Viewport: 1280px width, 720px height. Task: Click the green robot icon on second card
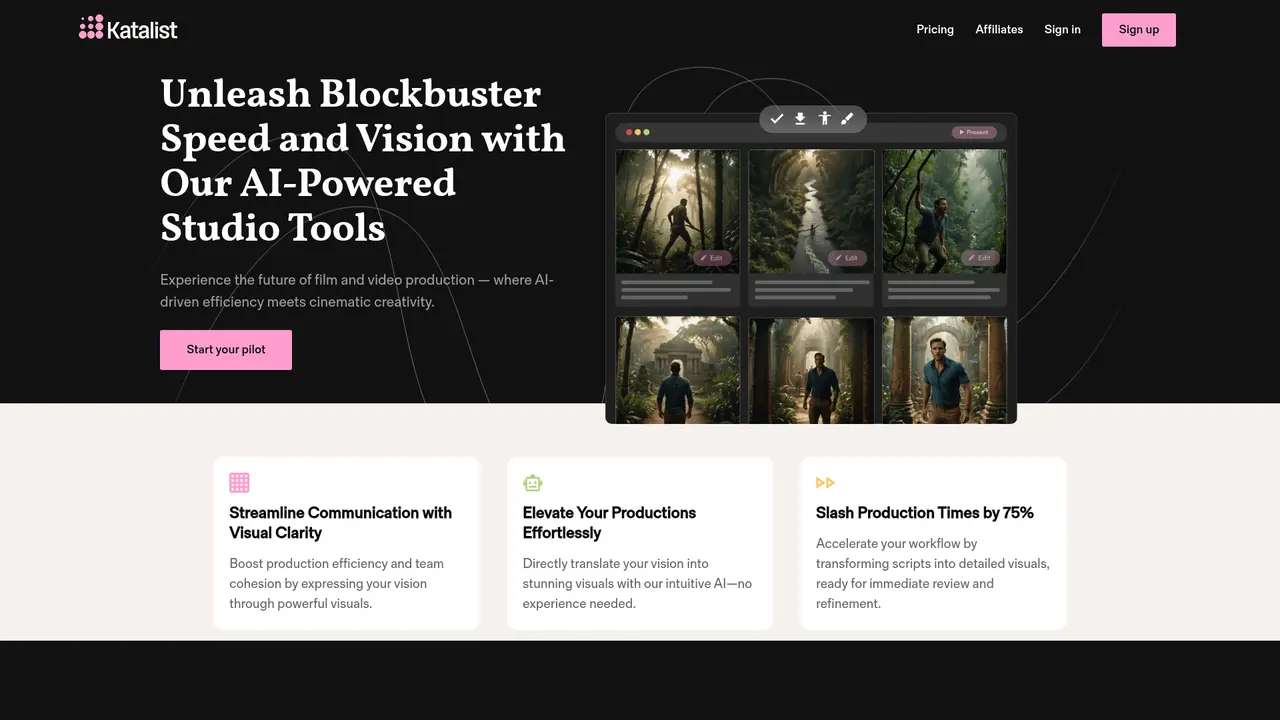(x=533, y=483)
